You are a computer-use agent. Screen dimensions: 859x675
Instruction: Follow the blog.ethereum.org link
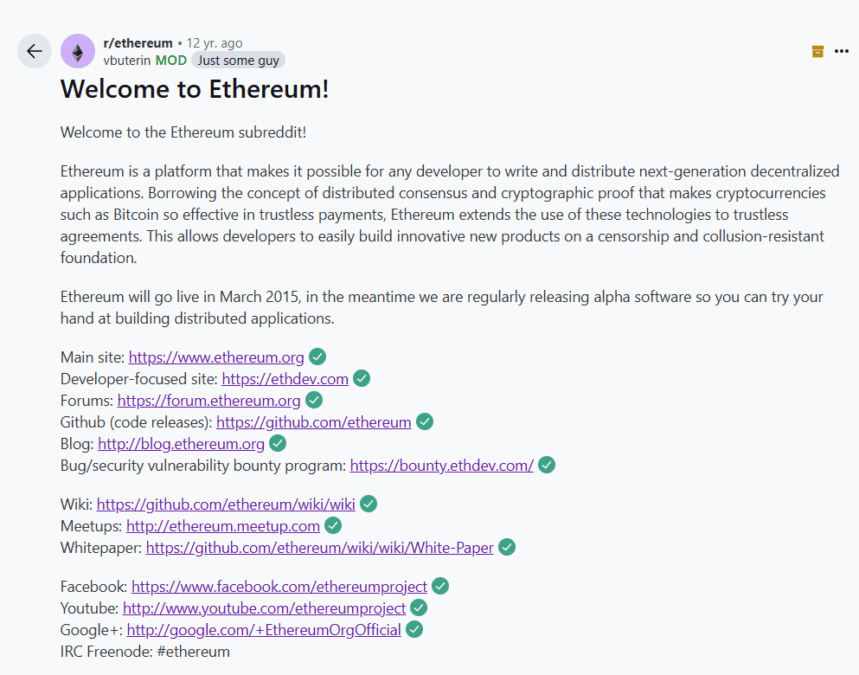tap(181, 444)
